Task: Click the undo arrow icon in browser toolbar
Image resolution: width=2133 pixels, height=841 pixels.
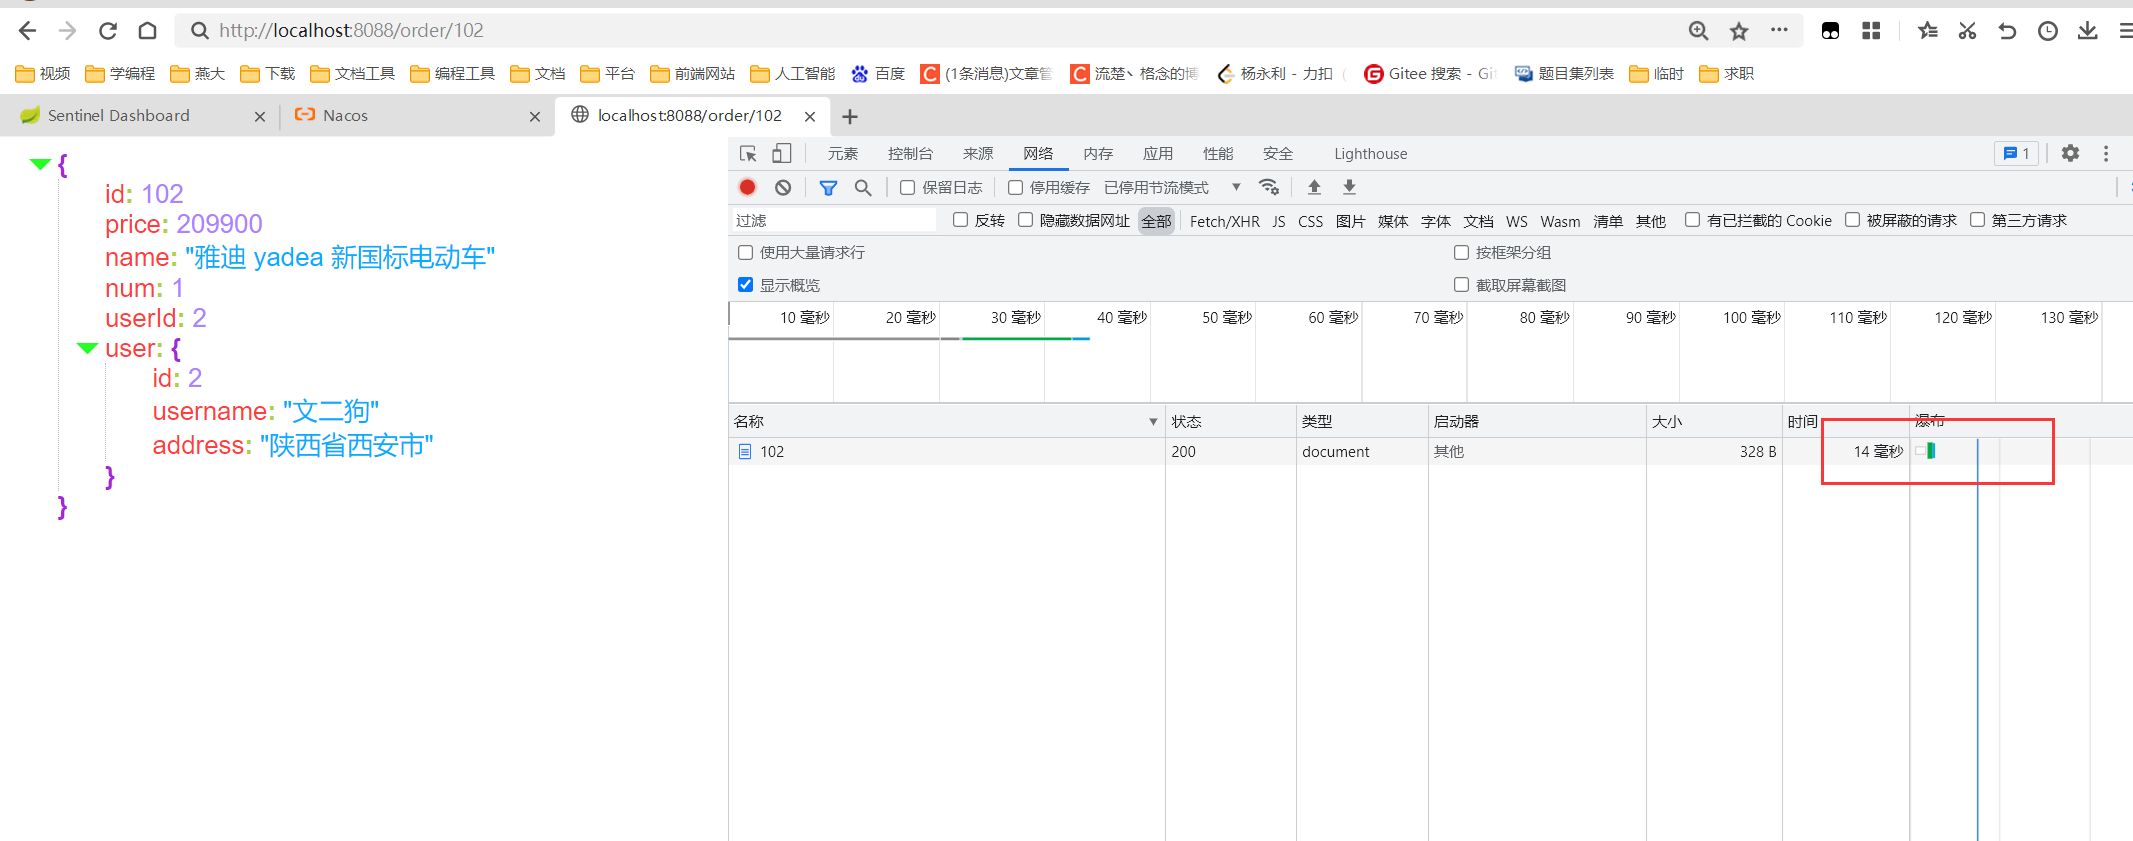Action: point(2007,31)
